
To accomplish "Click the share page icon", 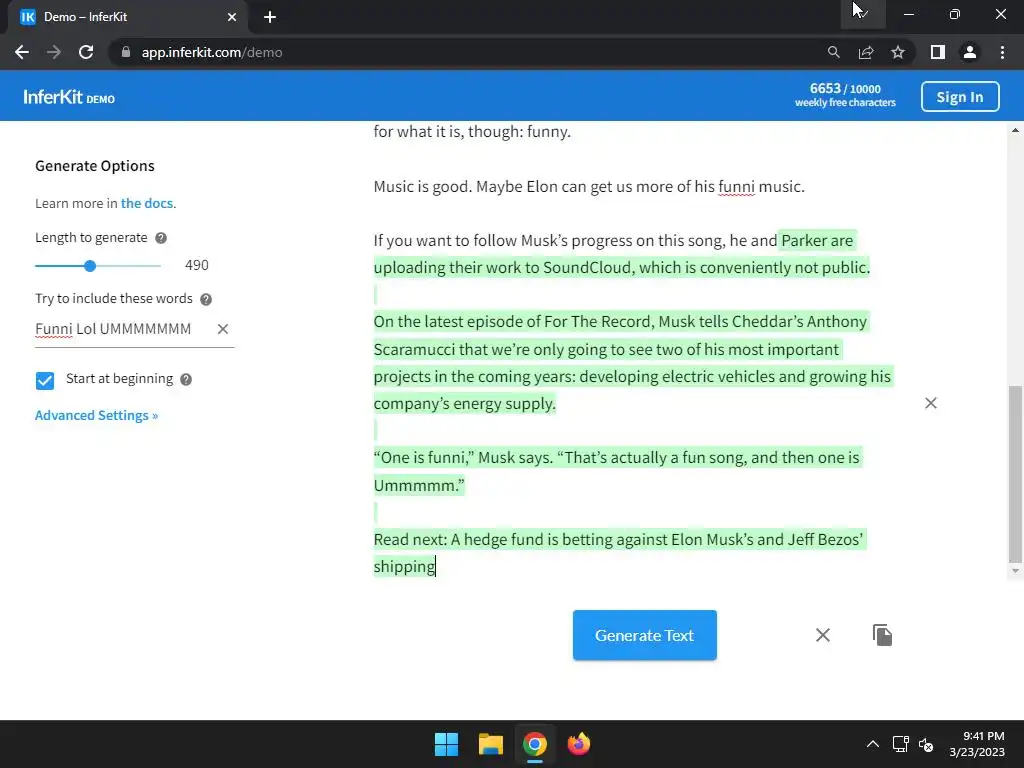I will pyautogui.click(x=866, y=52).
